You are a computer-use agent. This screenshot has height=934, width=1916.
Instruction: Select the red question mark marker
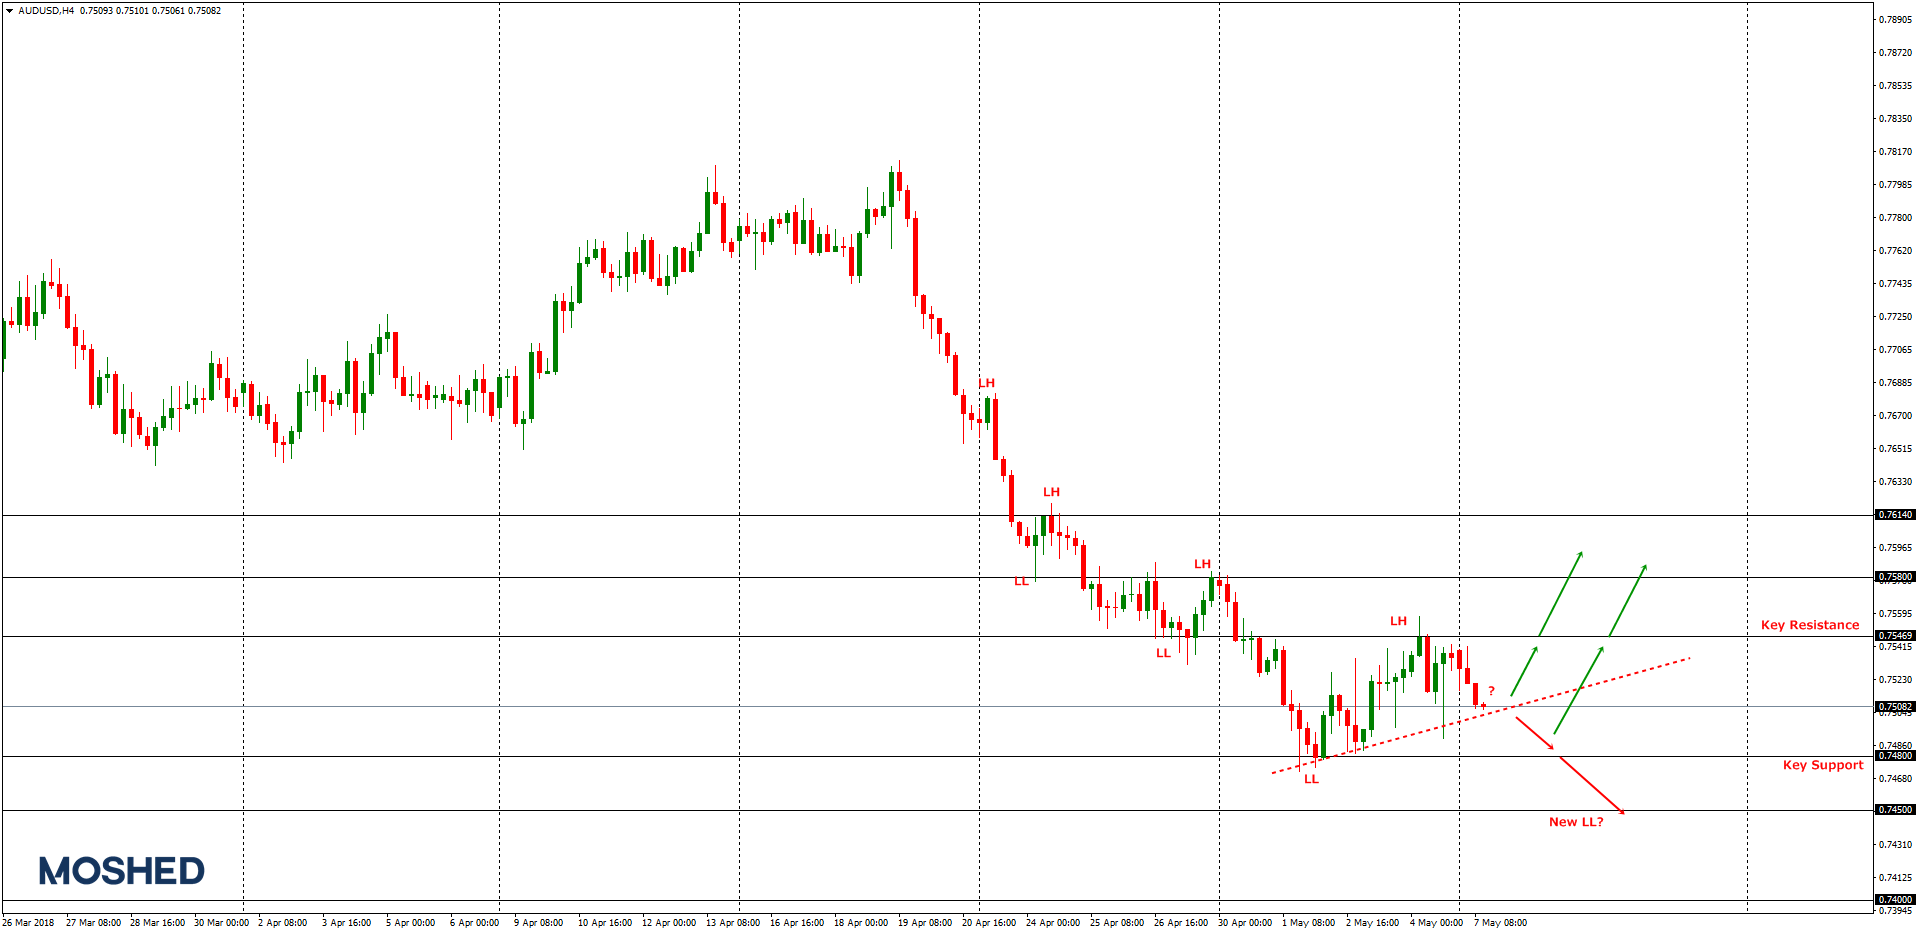coord(1491,690)
